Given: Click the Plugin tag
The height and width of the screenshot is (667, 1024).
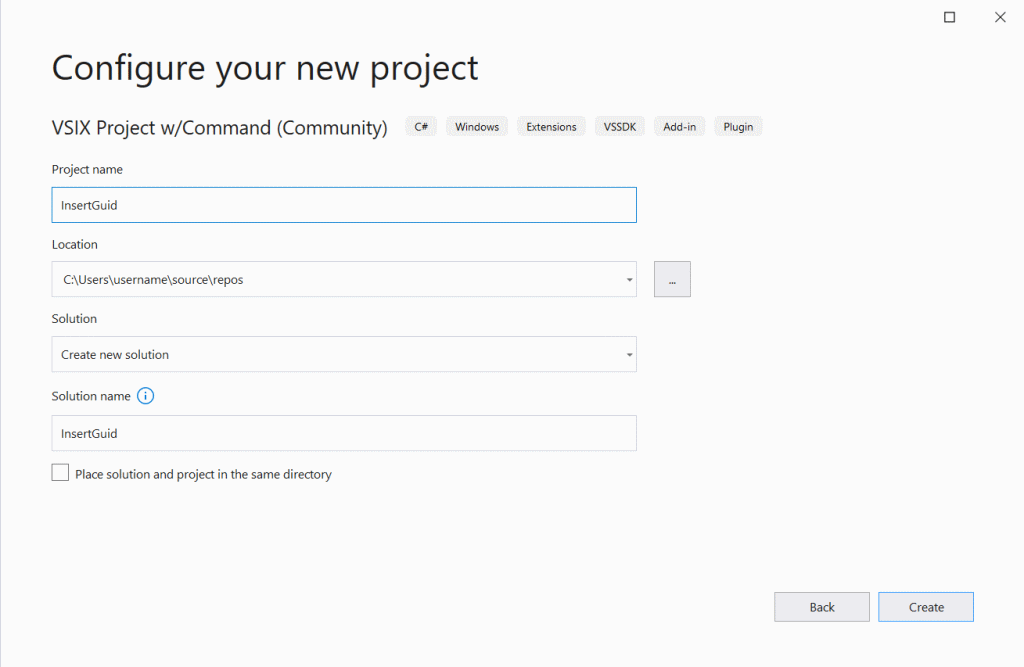Looking at the screenshot, I should [x=737, y=126].
